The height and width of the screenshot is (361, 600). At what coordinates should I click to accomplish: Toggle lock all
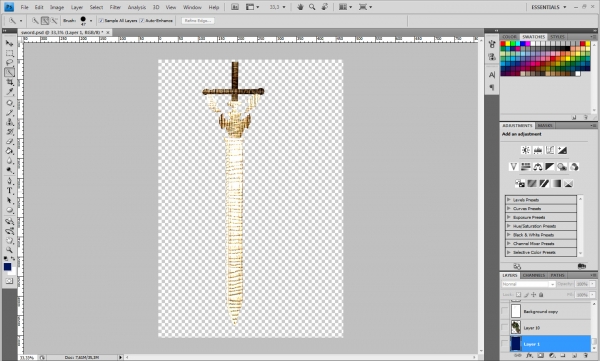pos(541,295)
